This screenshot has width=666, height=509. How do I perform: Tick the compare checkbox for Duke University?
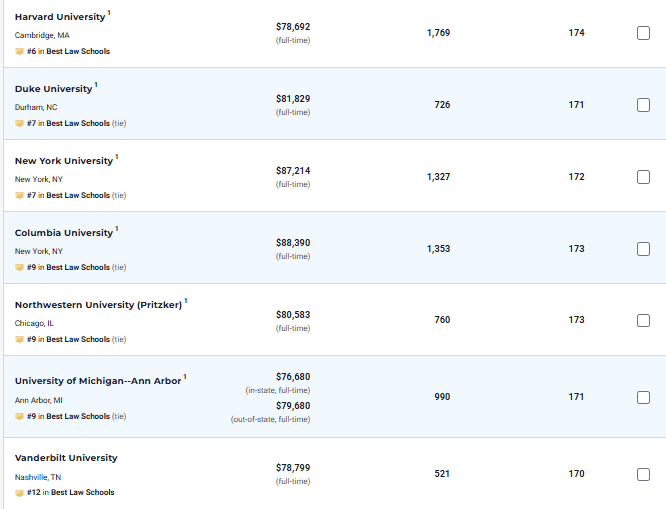click(644, 105)
